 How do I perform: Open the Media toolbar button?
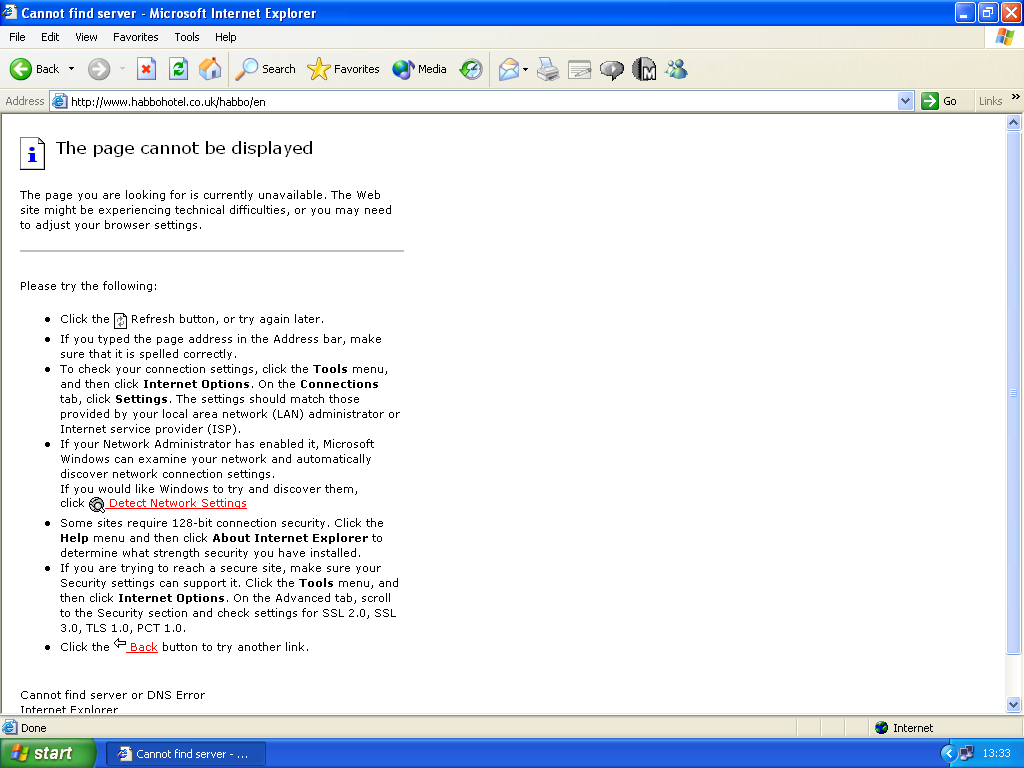click(x=420, y=69)
